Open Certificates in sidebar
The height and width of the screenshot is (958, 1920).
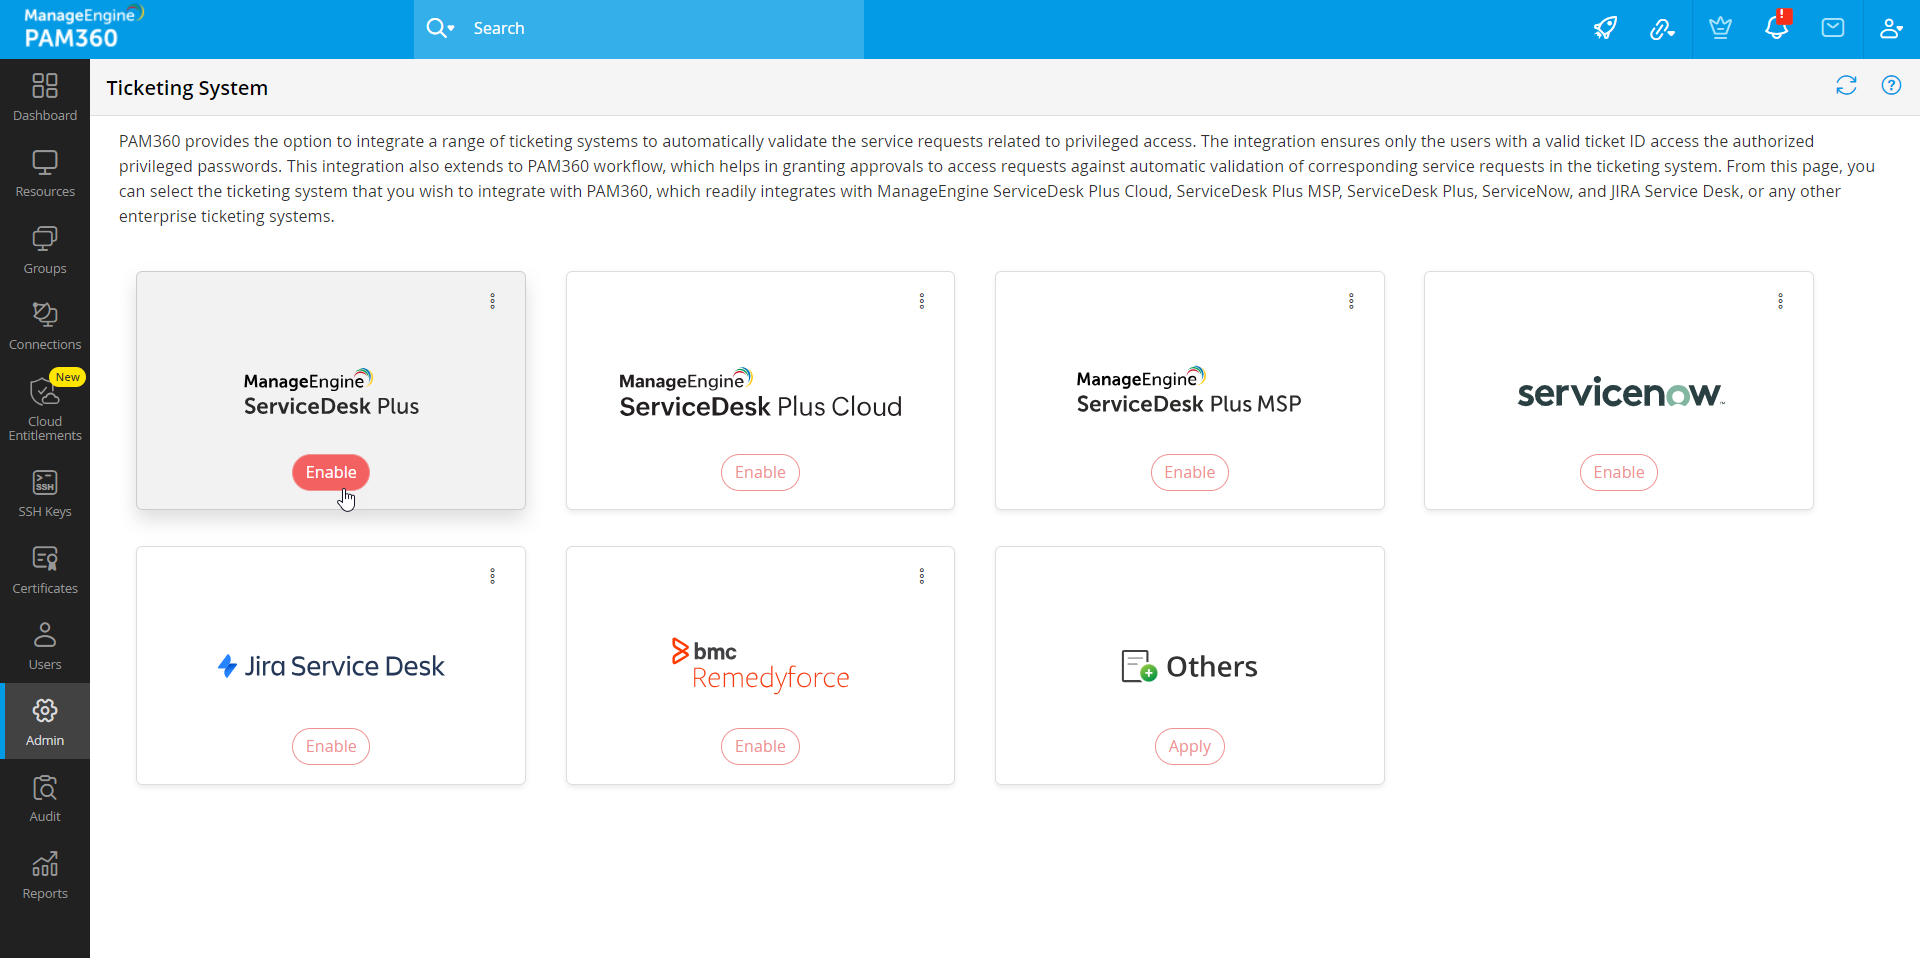pos(45,571)
